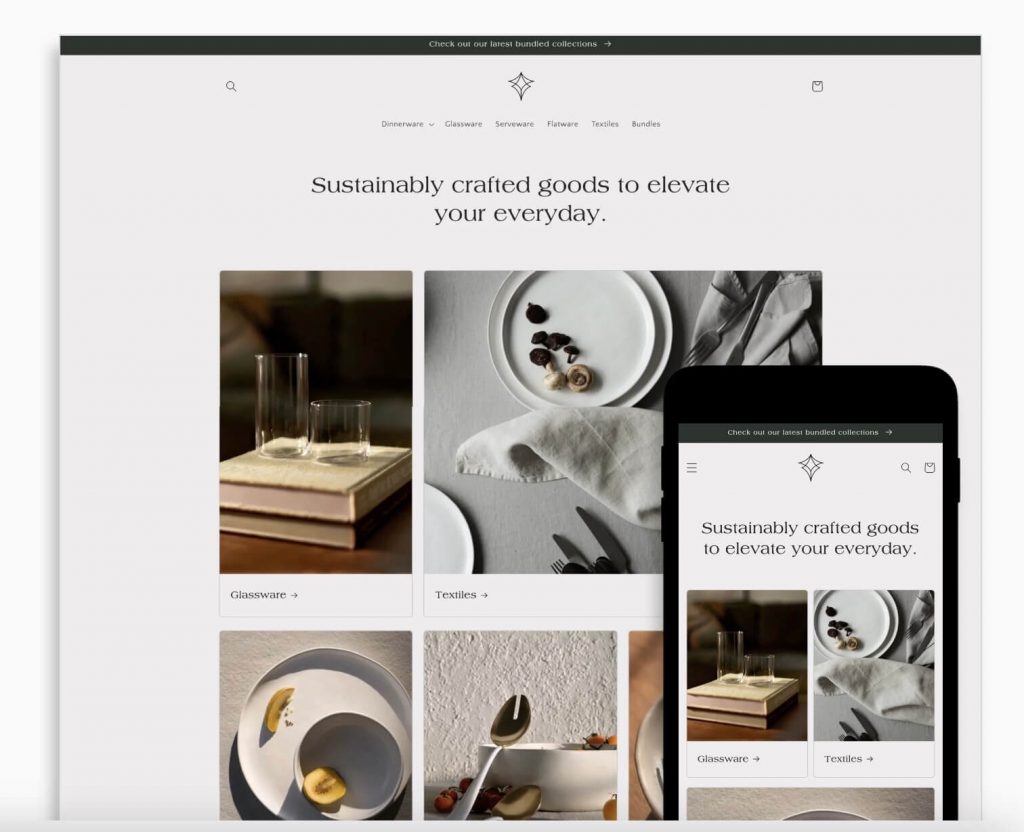This screenshot has height=832, width=1024.
Task: Tap the phone Textiles collection link
Action: tap(848, 759)
